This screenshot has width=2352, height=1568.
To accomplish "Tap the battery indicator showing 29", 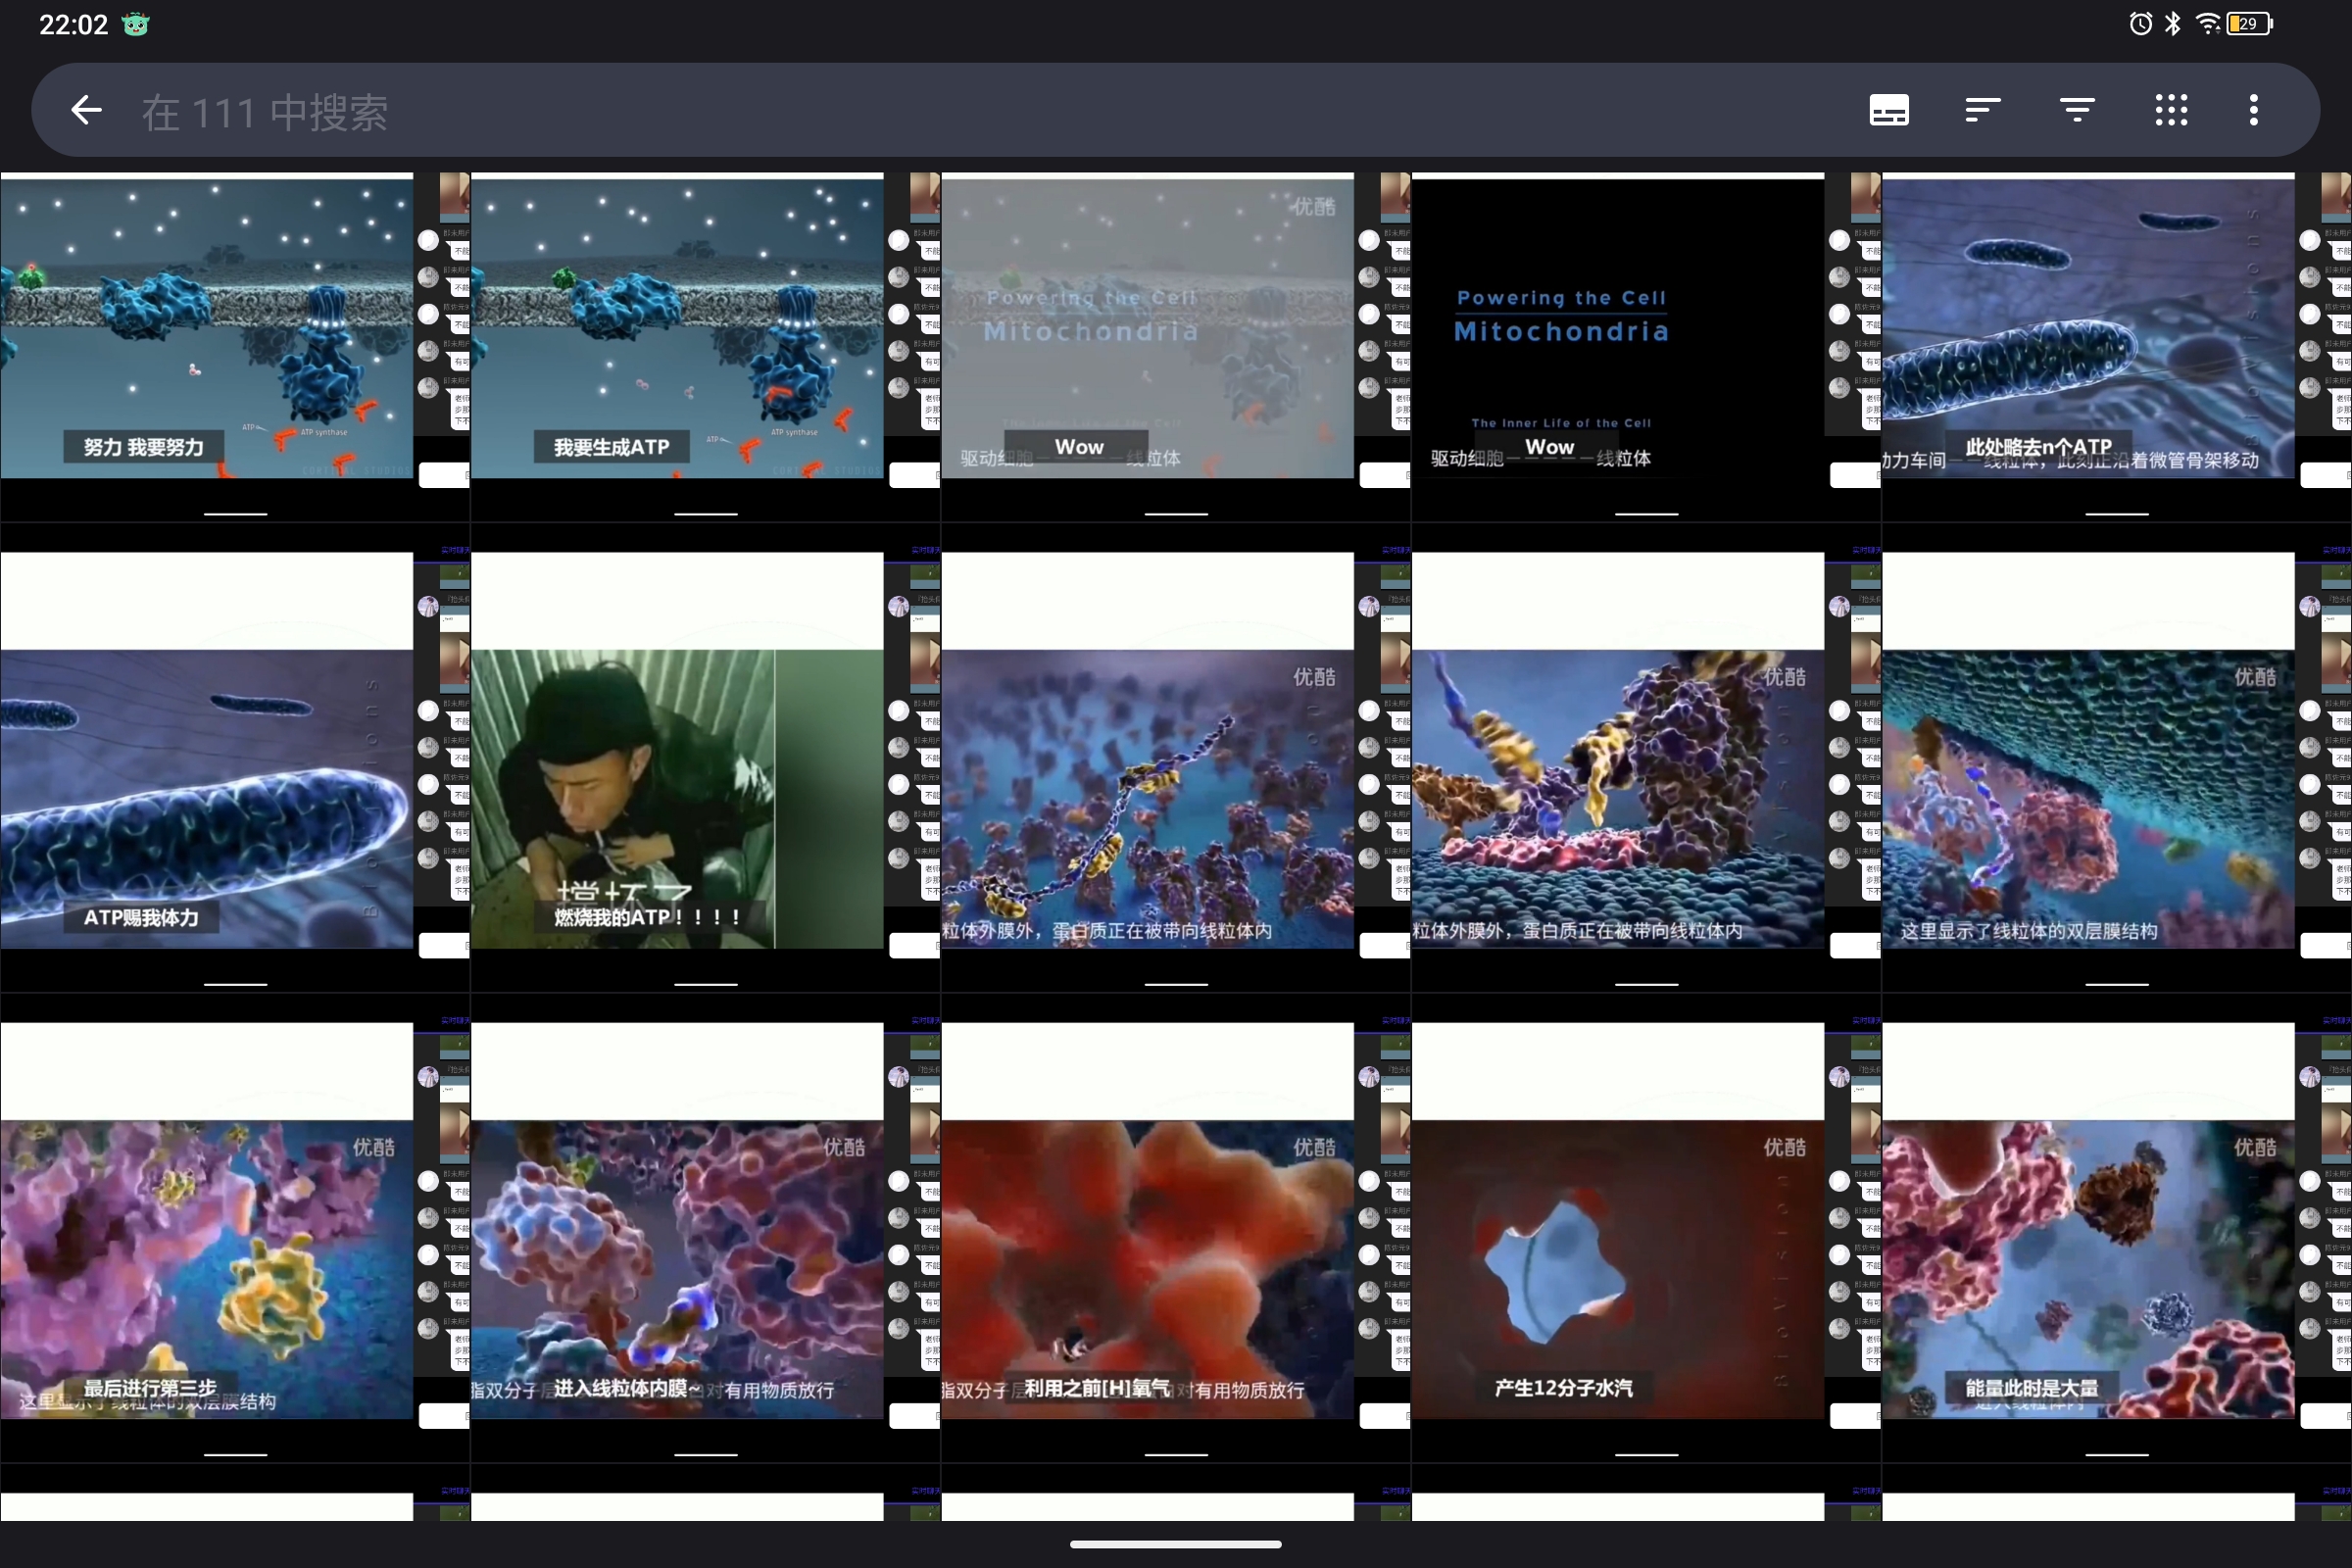I will [x=2250, y=24].
